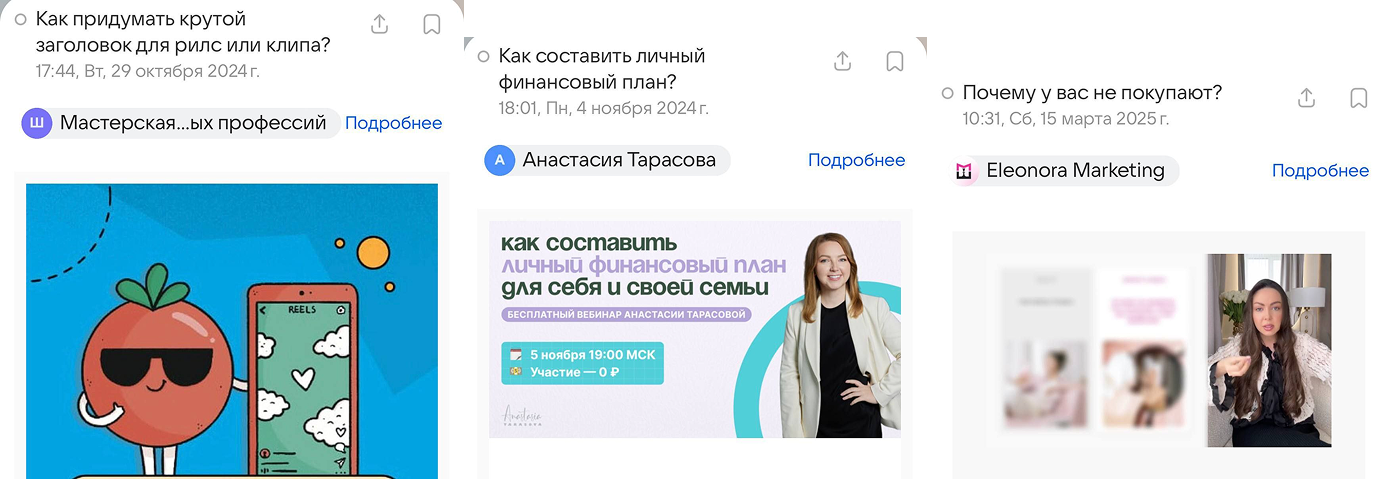Open the Анастасия Тарасова sender chip

pos(608,160)
